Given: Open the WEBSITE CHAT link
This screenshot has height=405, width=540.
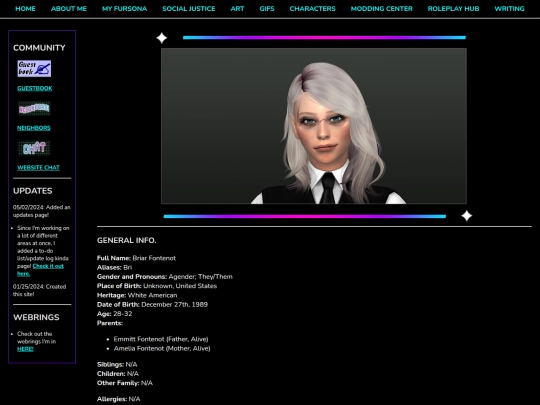Looking at the screenshot, I should point(38,168).
